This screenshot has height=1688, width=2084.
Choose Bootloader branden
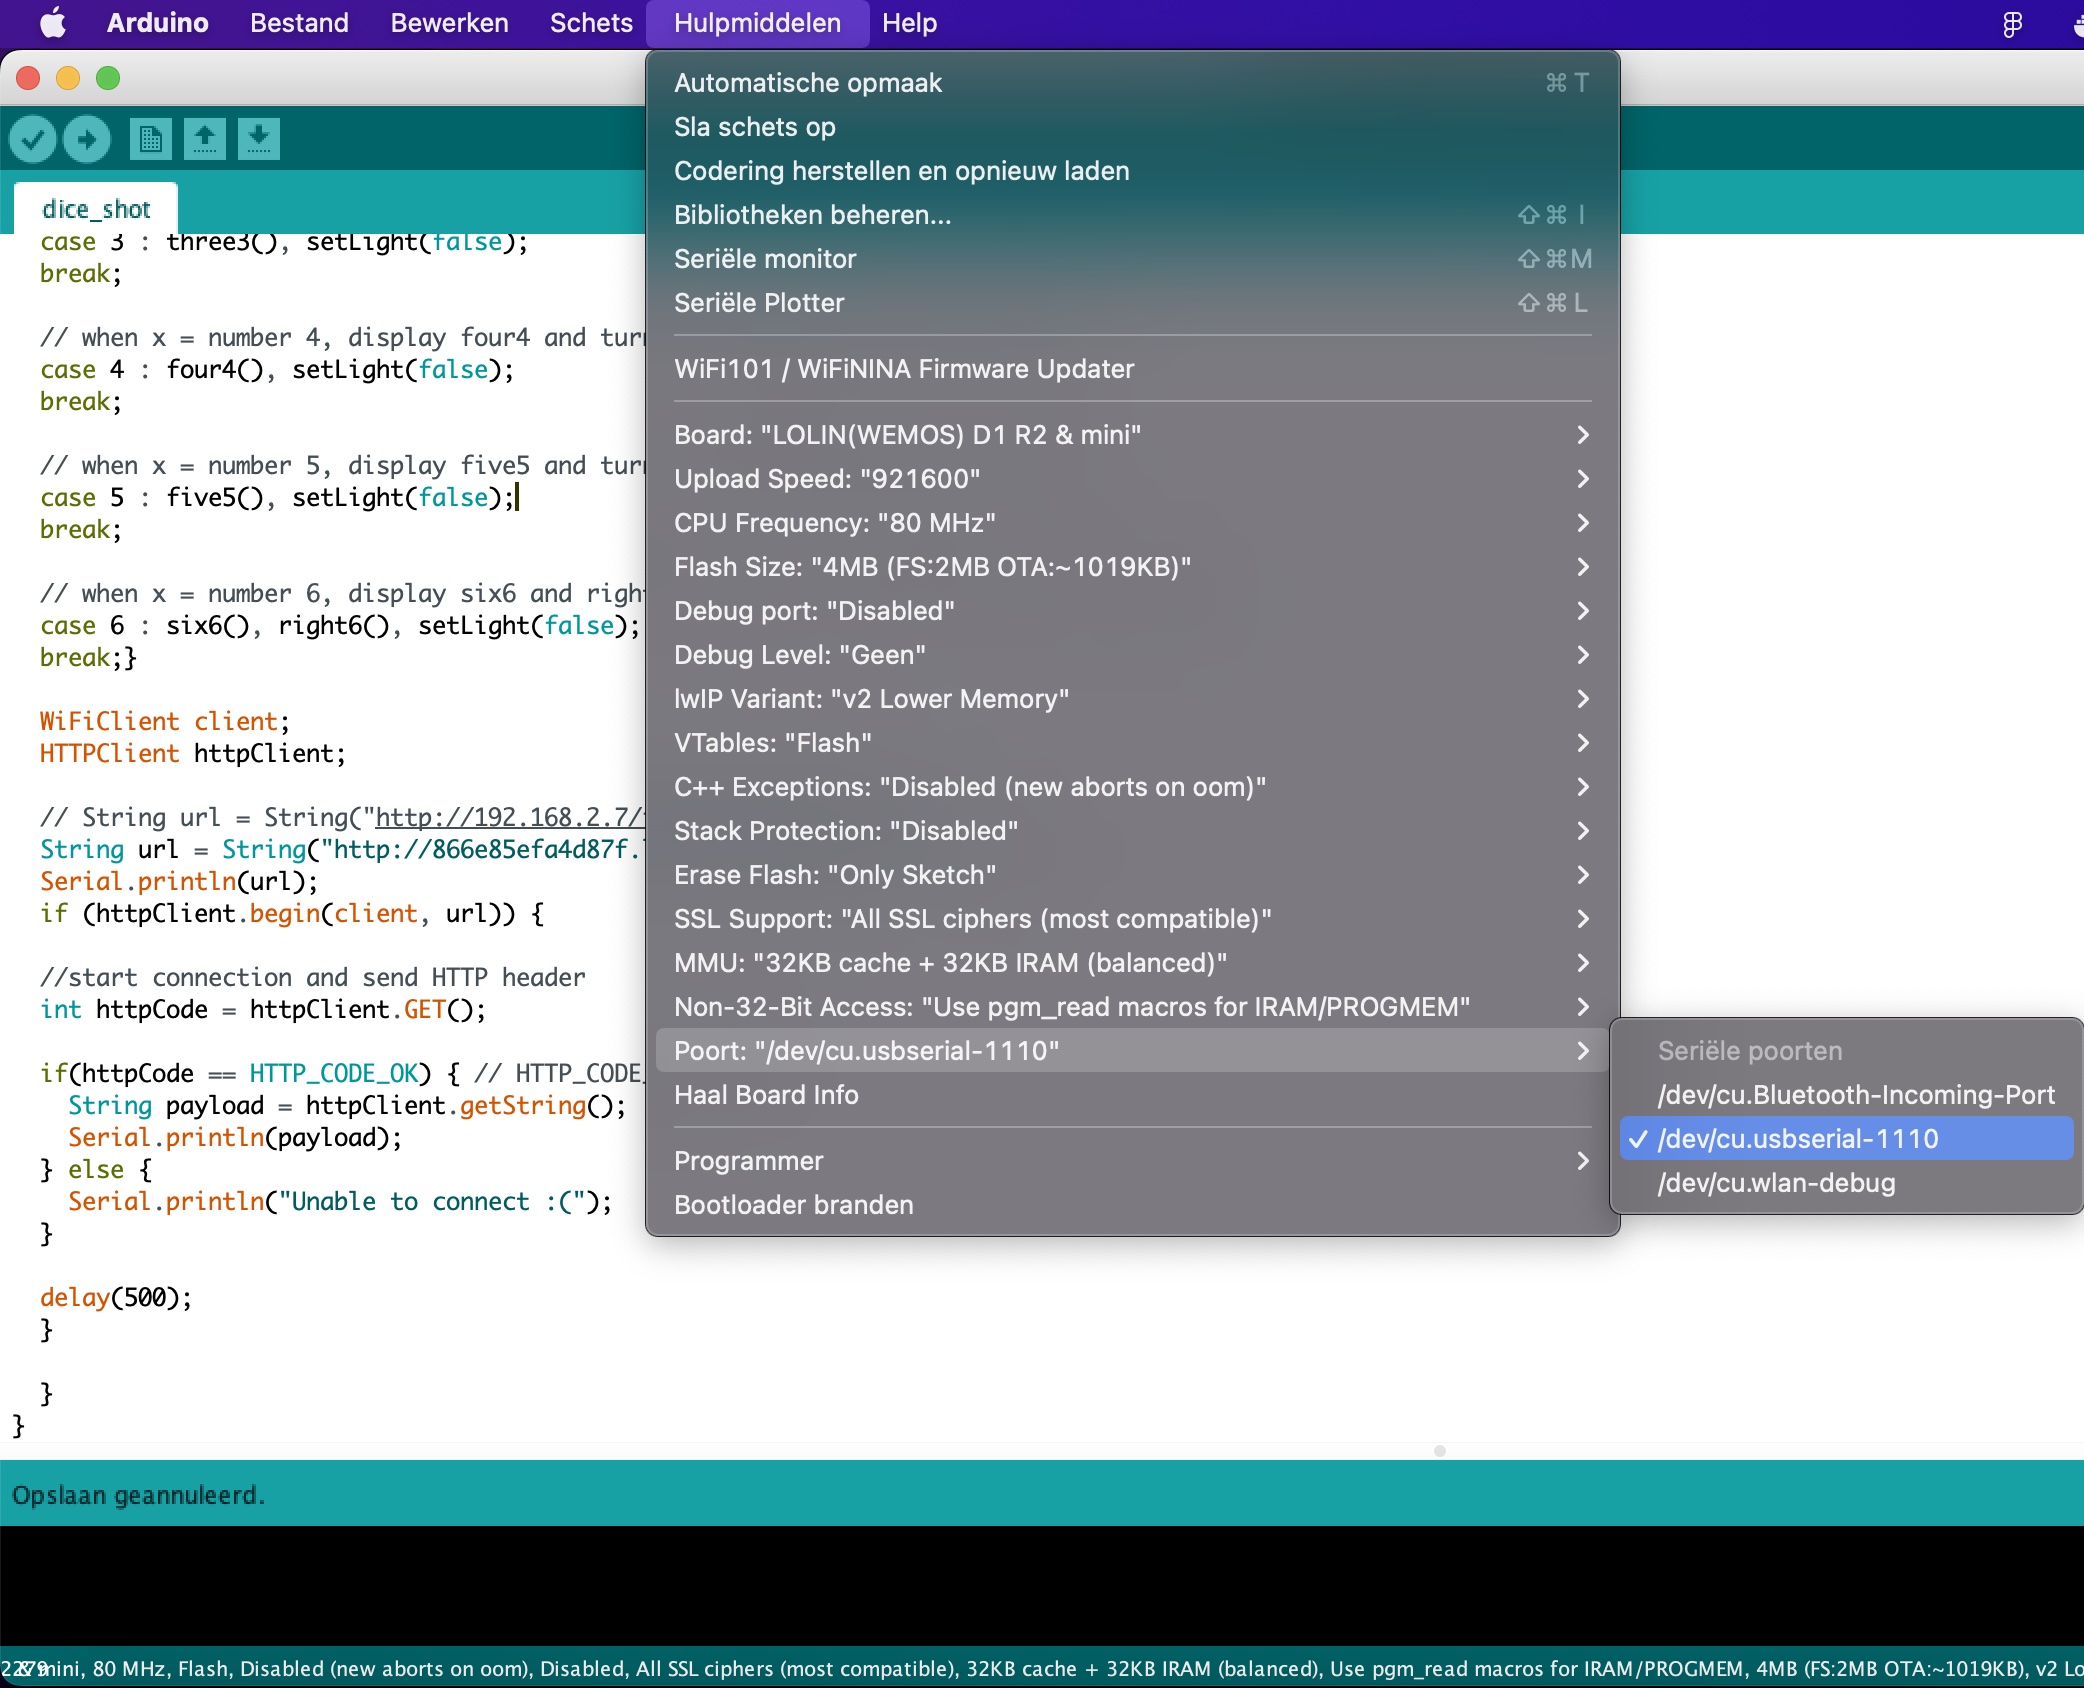(1132, 1205)
